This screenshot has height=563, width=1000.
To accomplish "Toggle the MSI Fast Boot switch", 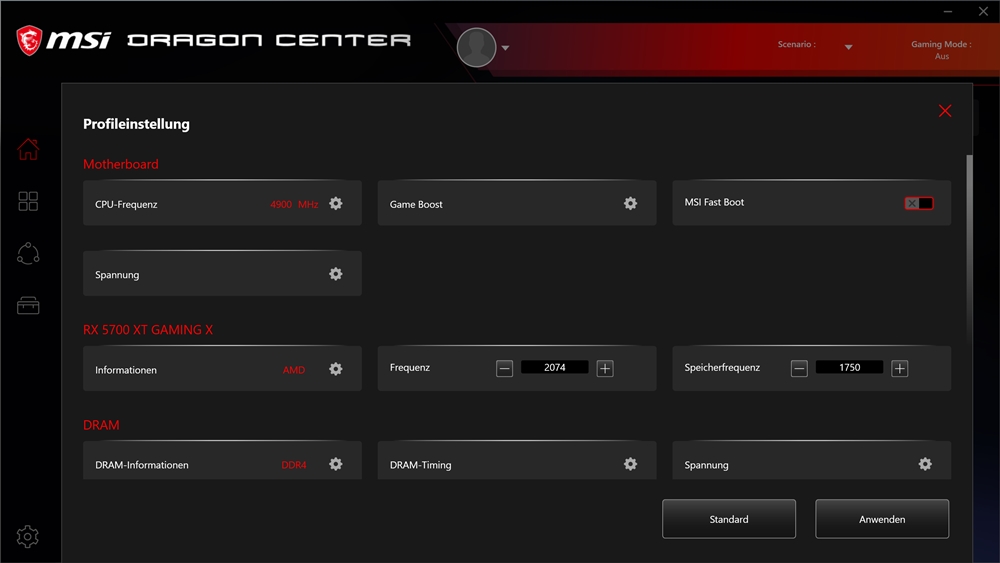I will coord(919,203).
